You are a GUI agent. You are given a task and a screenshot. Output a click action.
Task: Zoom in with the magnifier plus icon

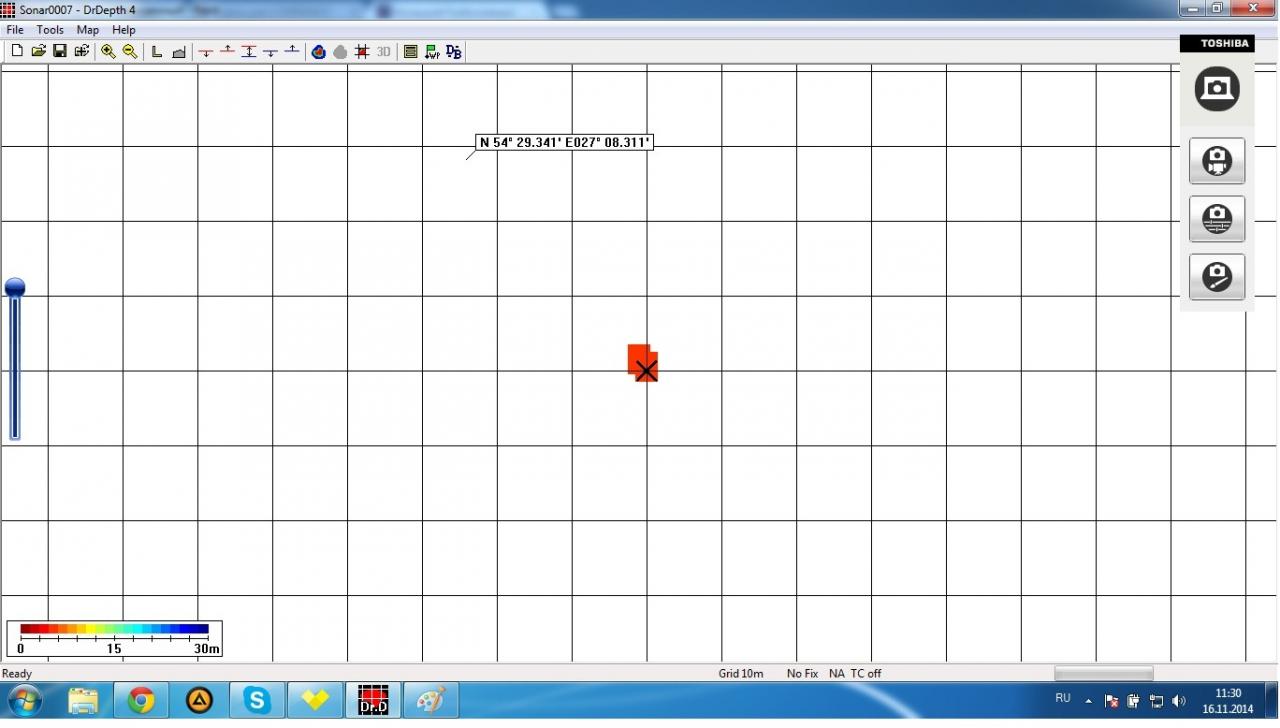(x=108, y=51)
